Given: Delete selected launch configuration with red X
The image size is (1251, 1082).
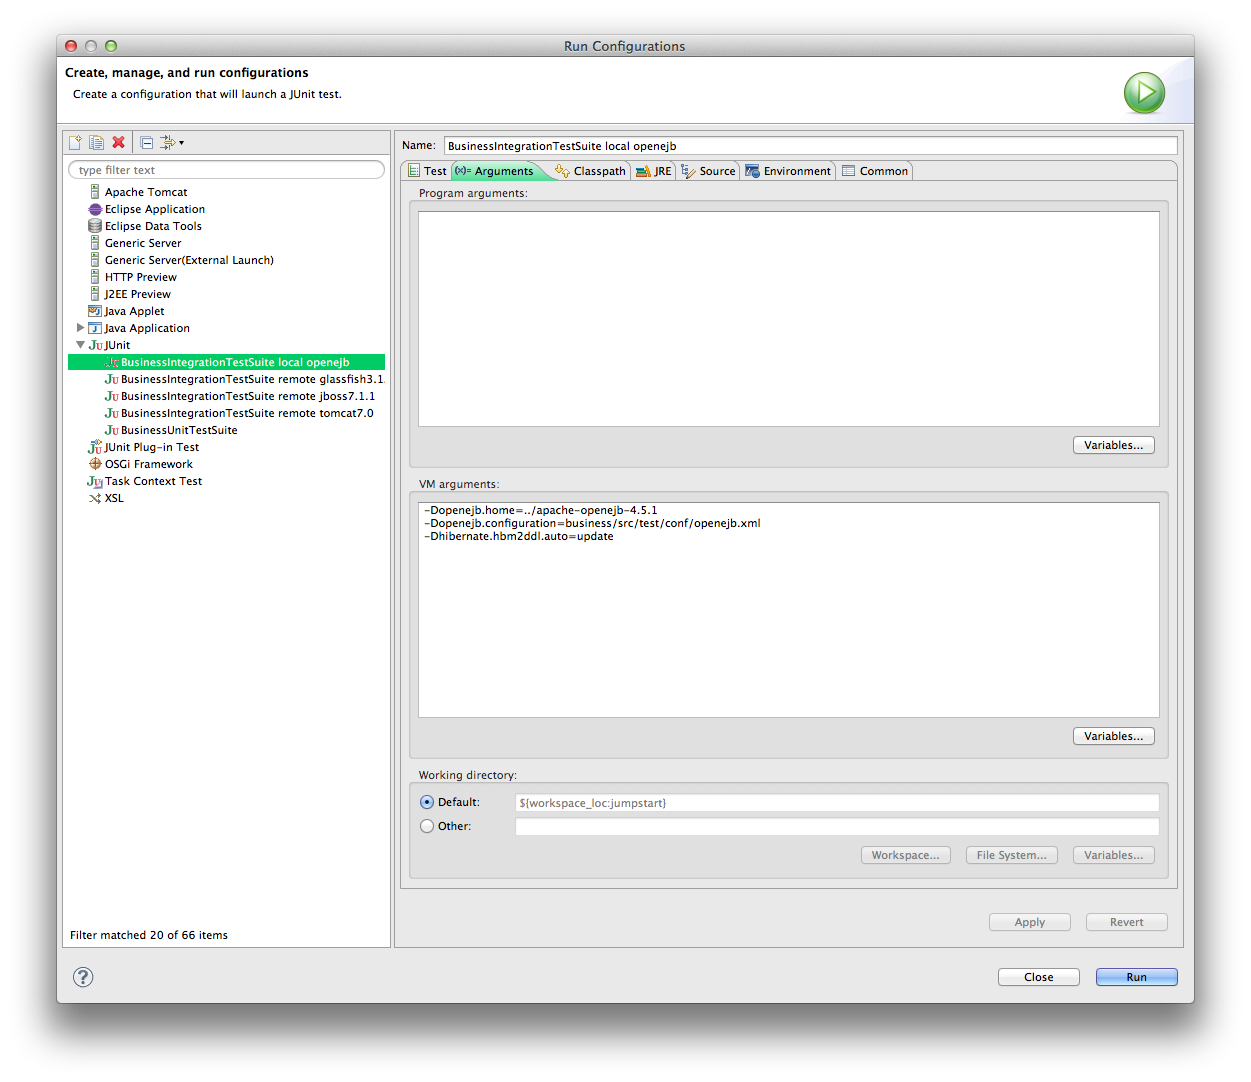Looking at the screenshot, I should click(x=118, y=143).
